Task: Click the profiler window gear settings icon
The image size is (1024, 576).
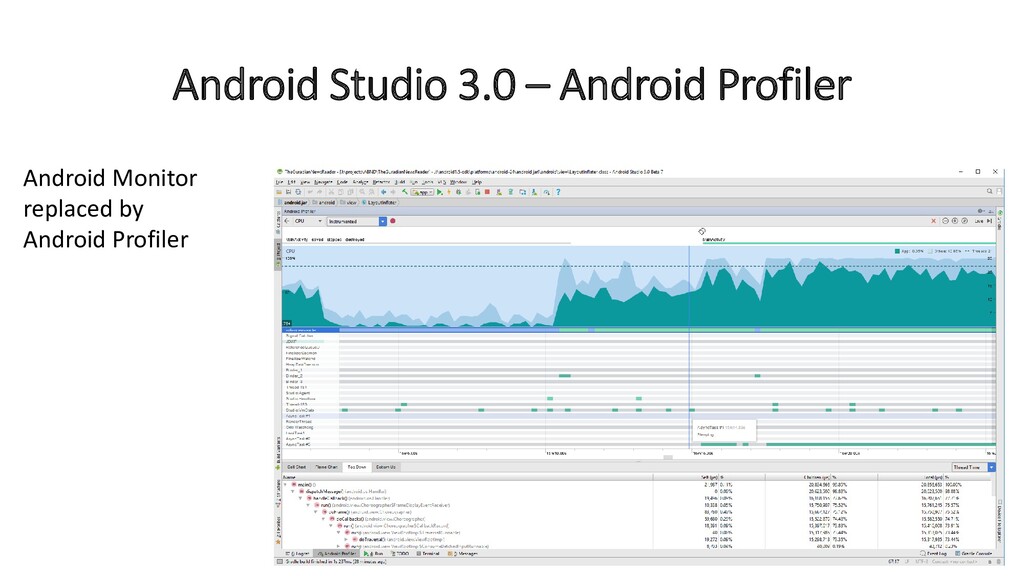Action: click(980, 211)
